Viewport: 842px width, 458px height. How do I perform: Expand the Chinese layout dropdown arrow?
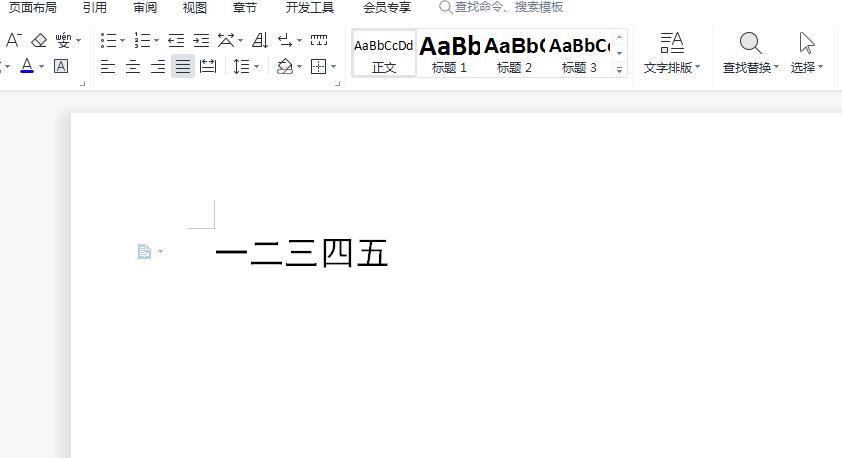[x=240, y=40]
